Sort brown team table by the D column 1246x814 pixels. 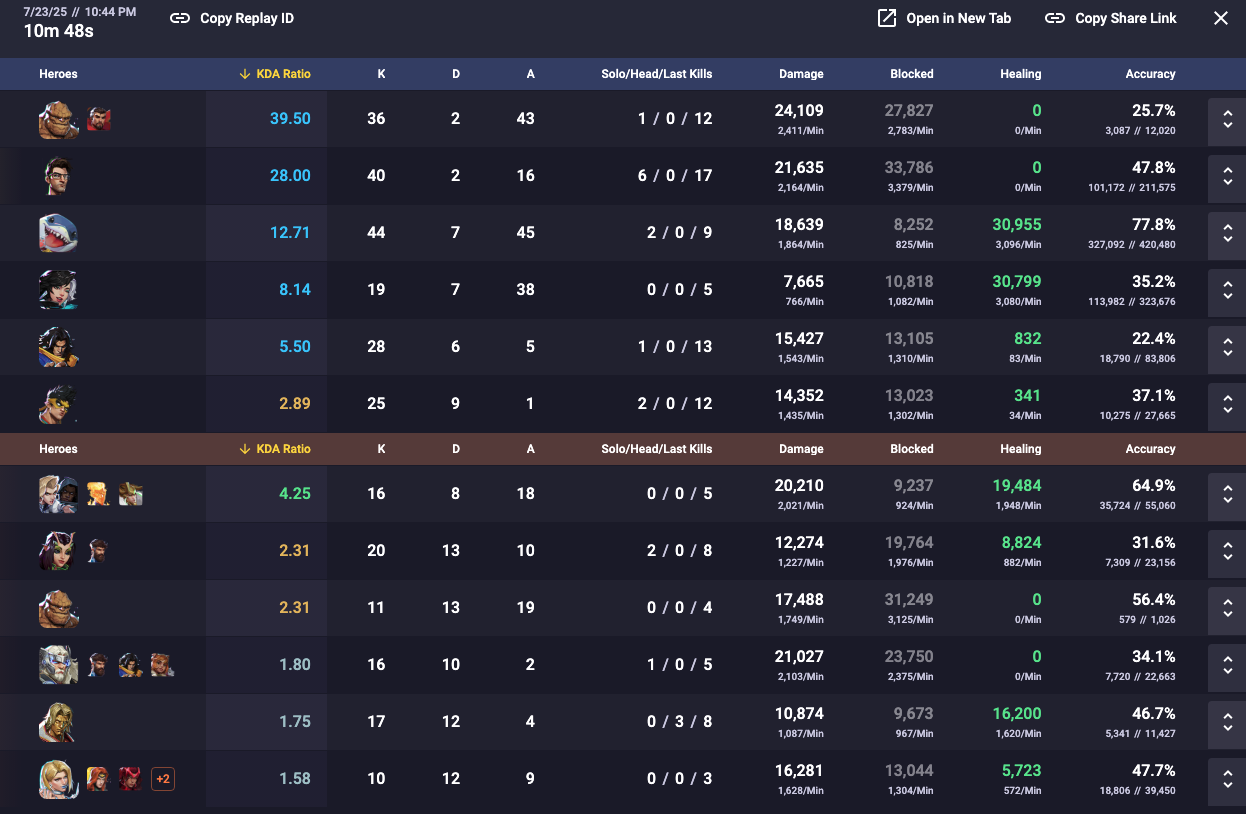click(x=456, y=449)
